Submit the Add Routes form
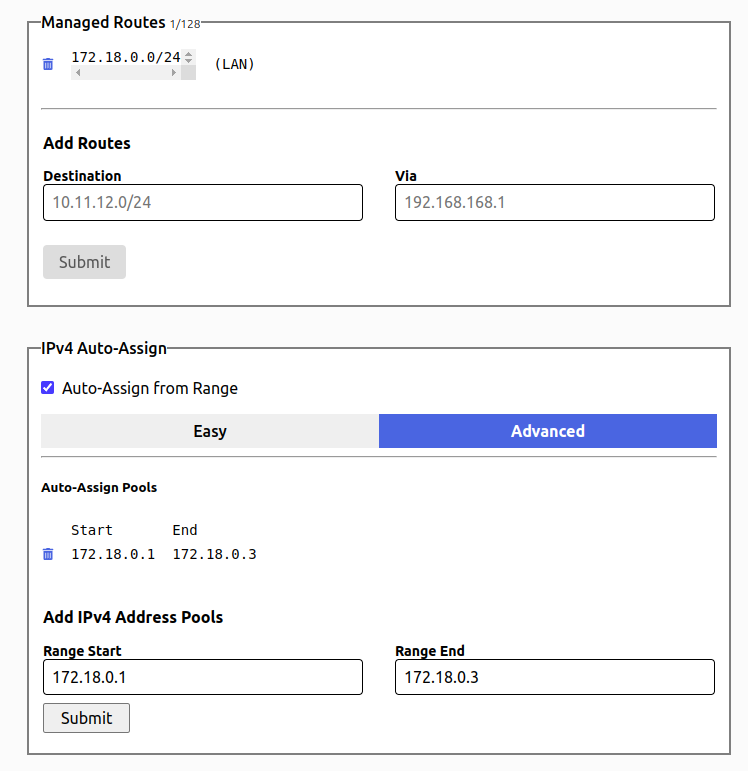748x771 pixels. click(x=85, y=262)
